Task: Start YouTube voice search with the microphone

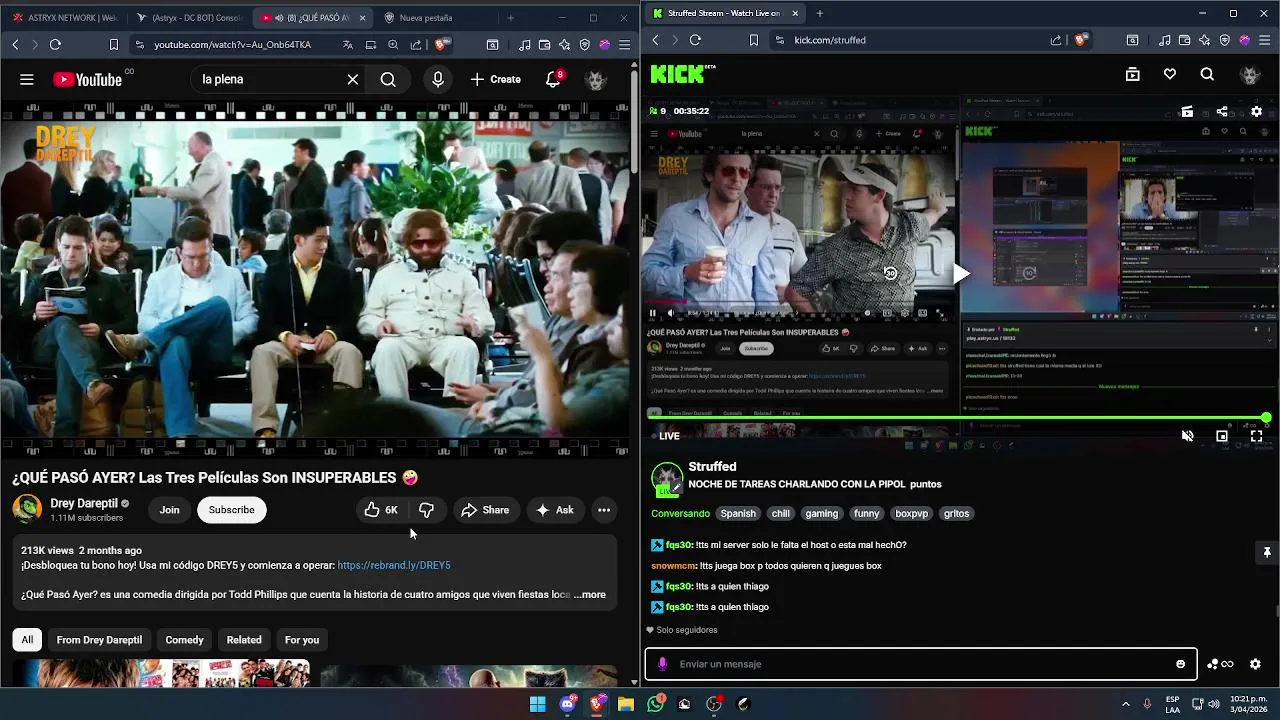Action: 438,79
